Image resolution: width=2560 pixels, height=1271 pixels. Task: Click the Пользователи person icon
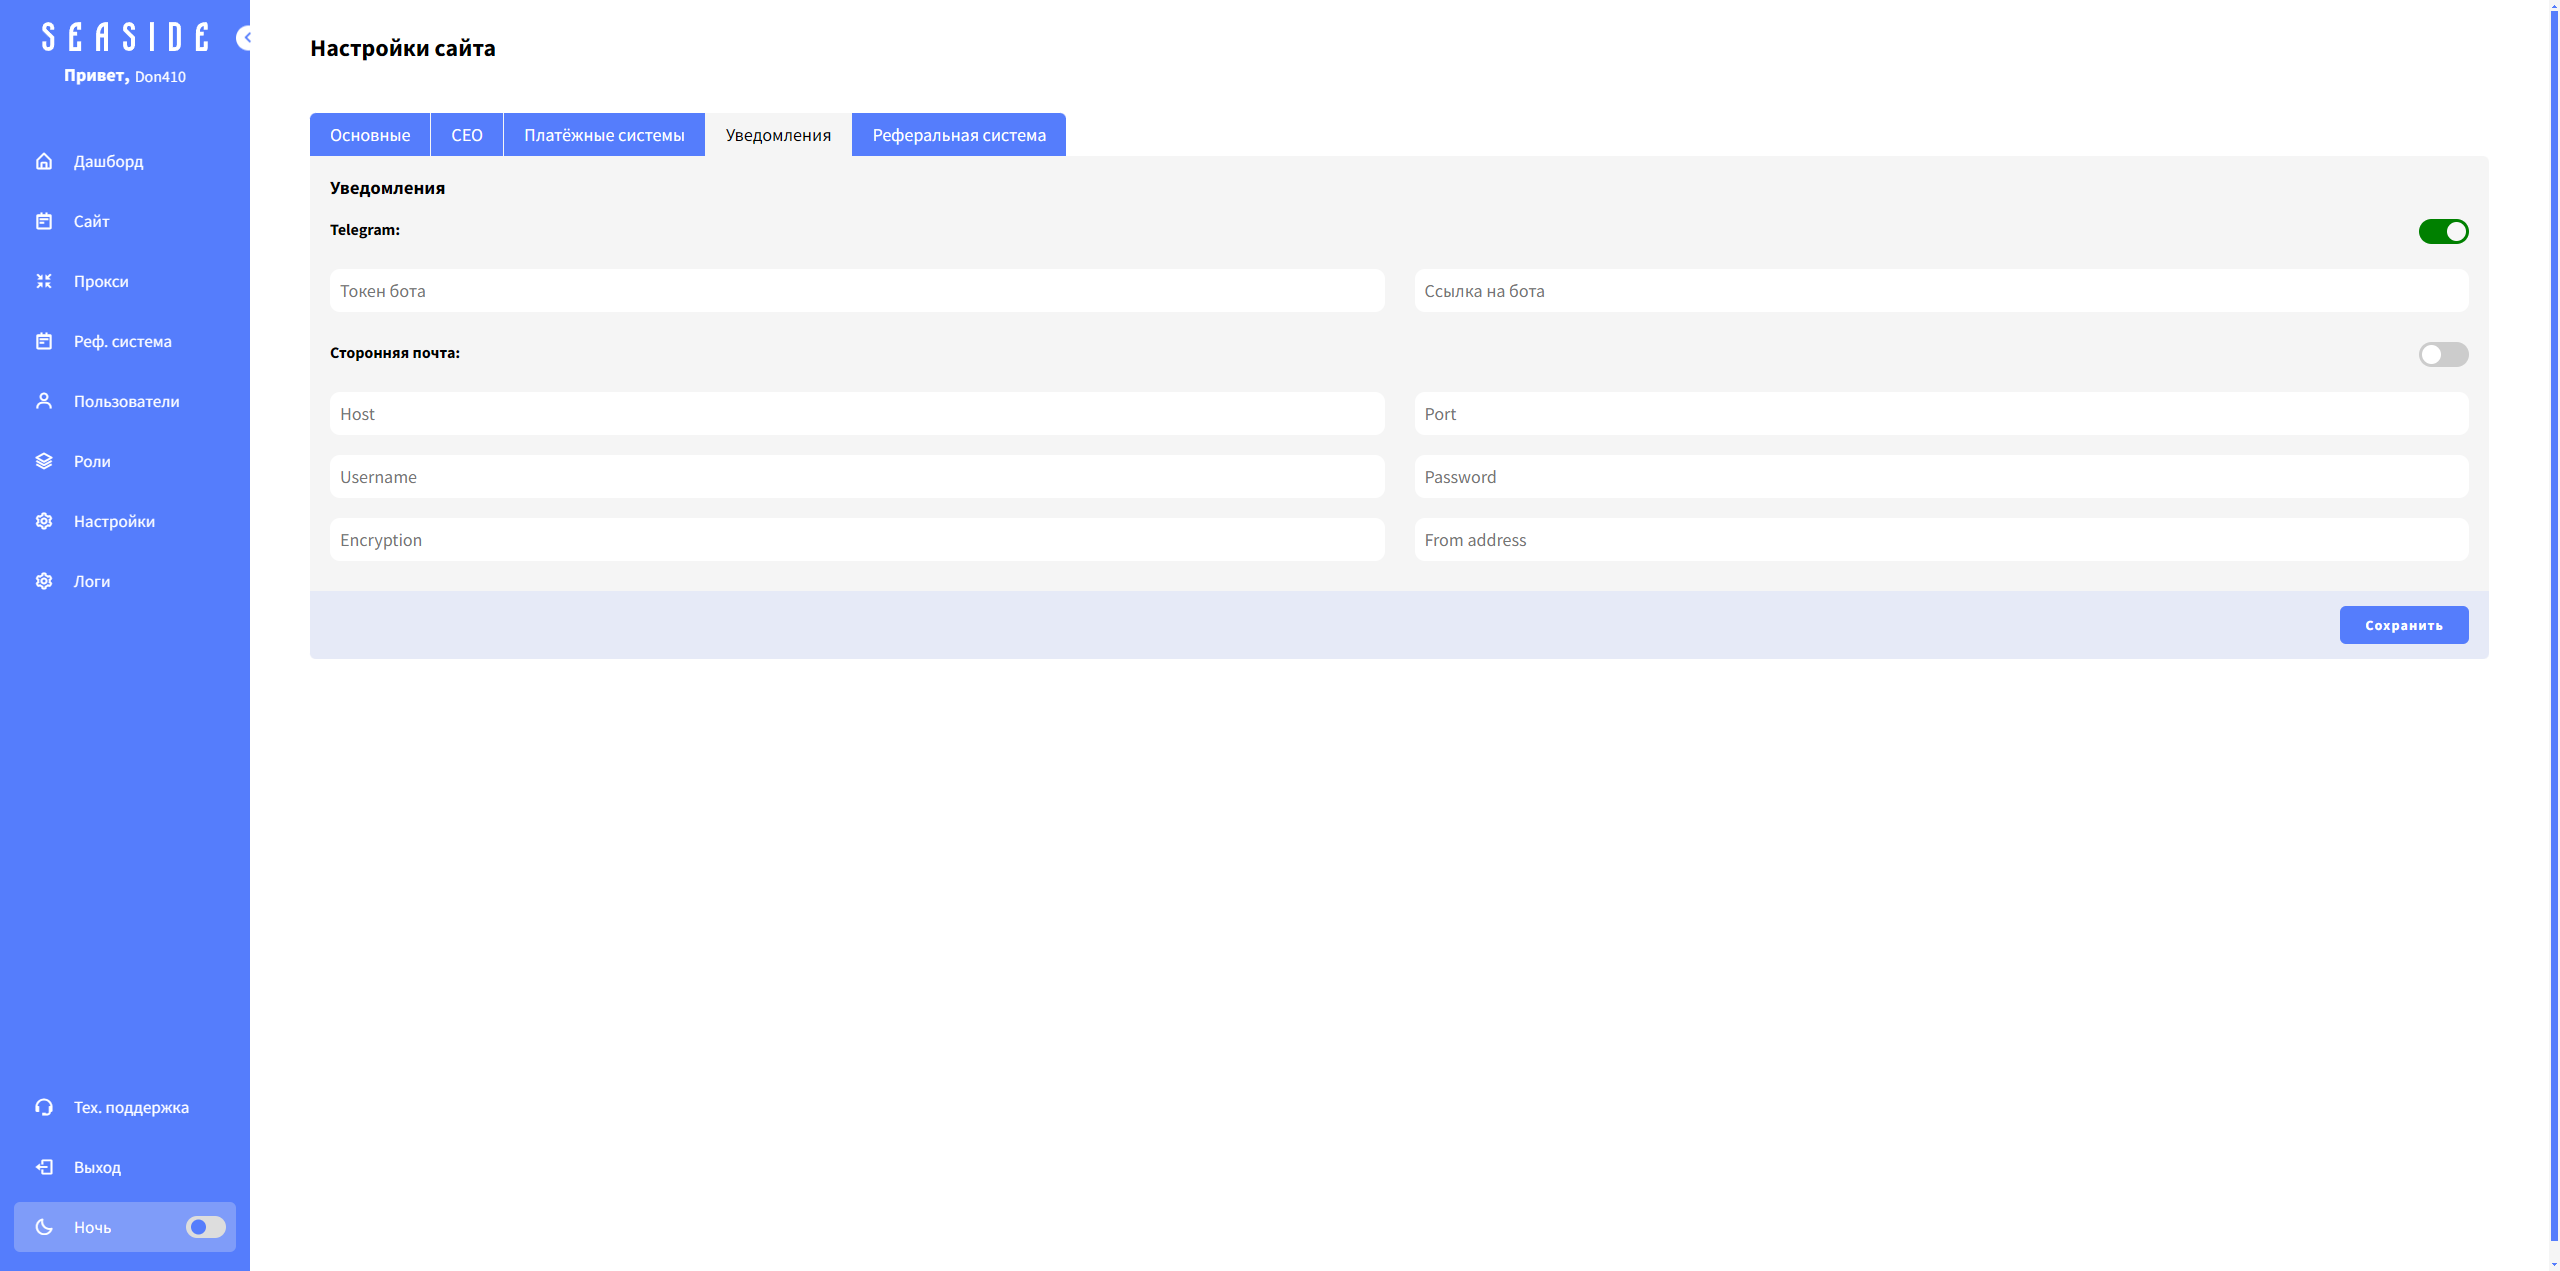[x=44, y=401]
